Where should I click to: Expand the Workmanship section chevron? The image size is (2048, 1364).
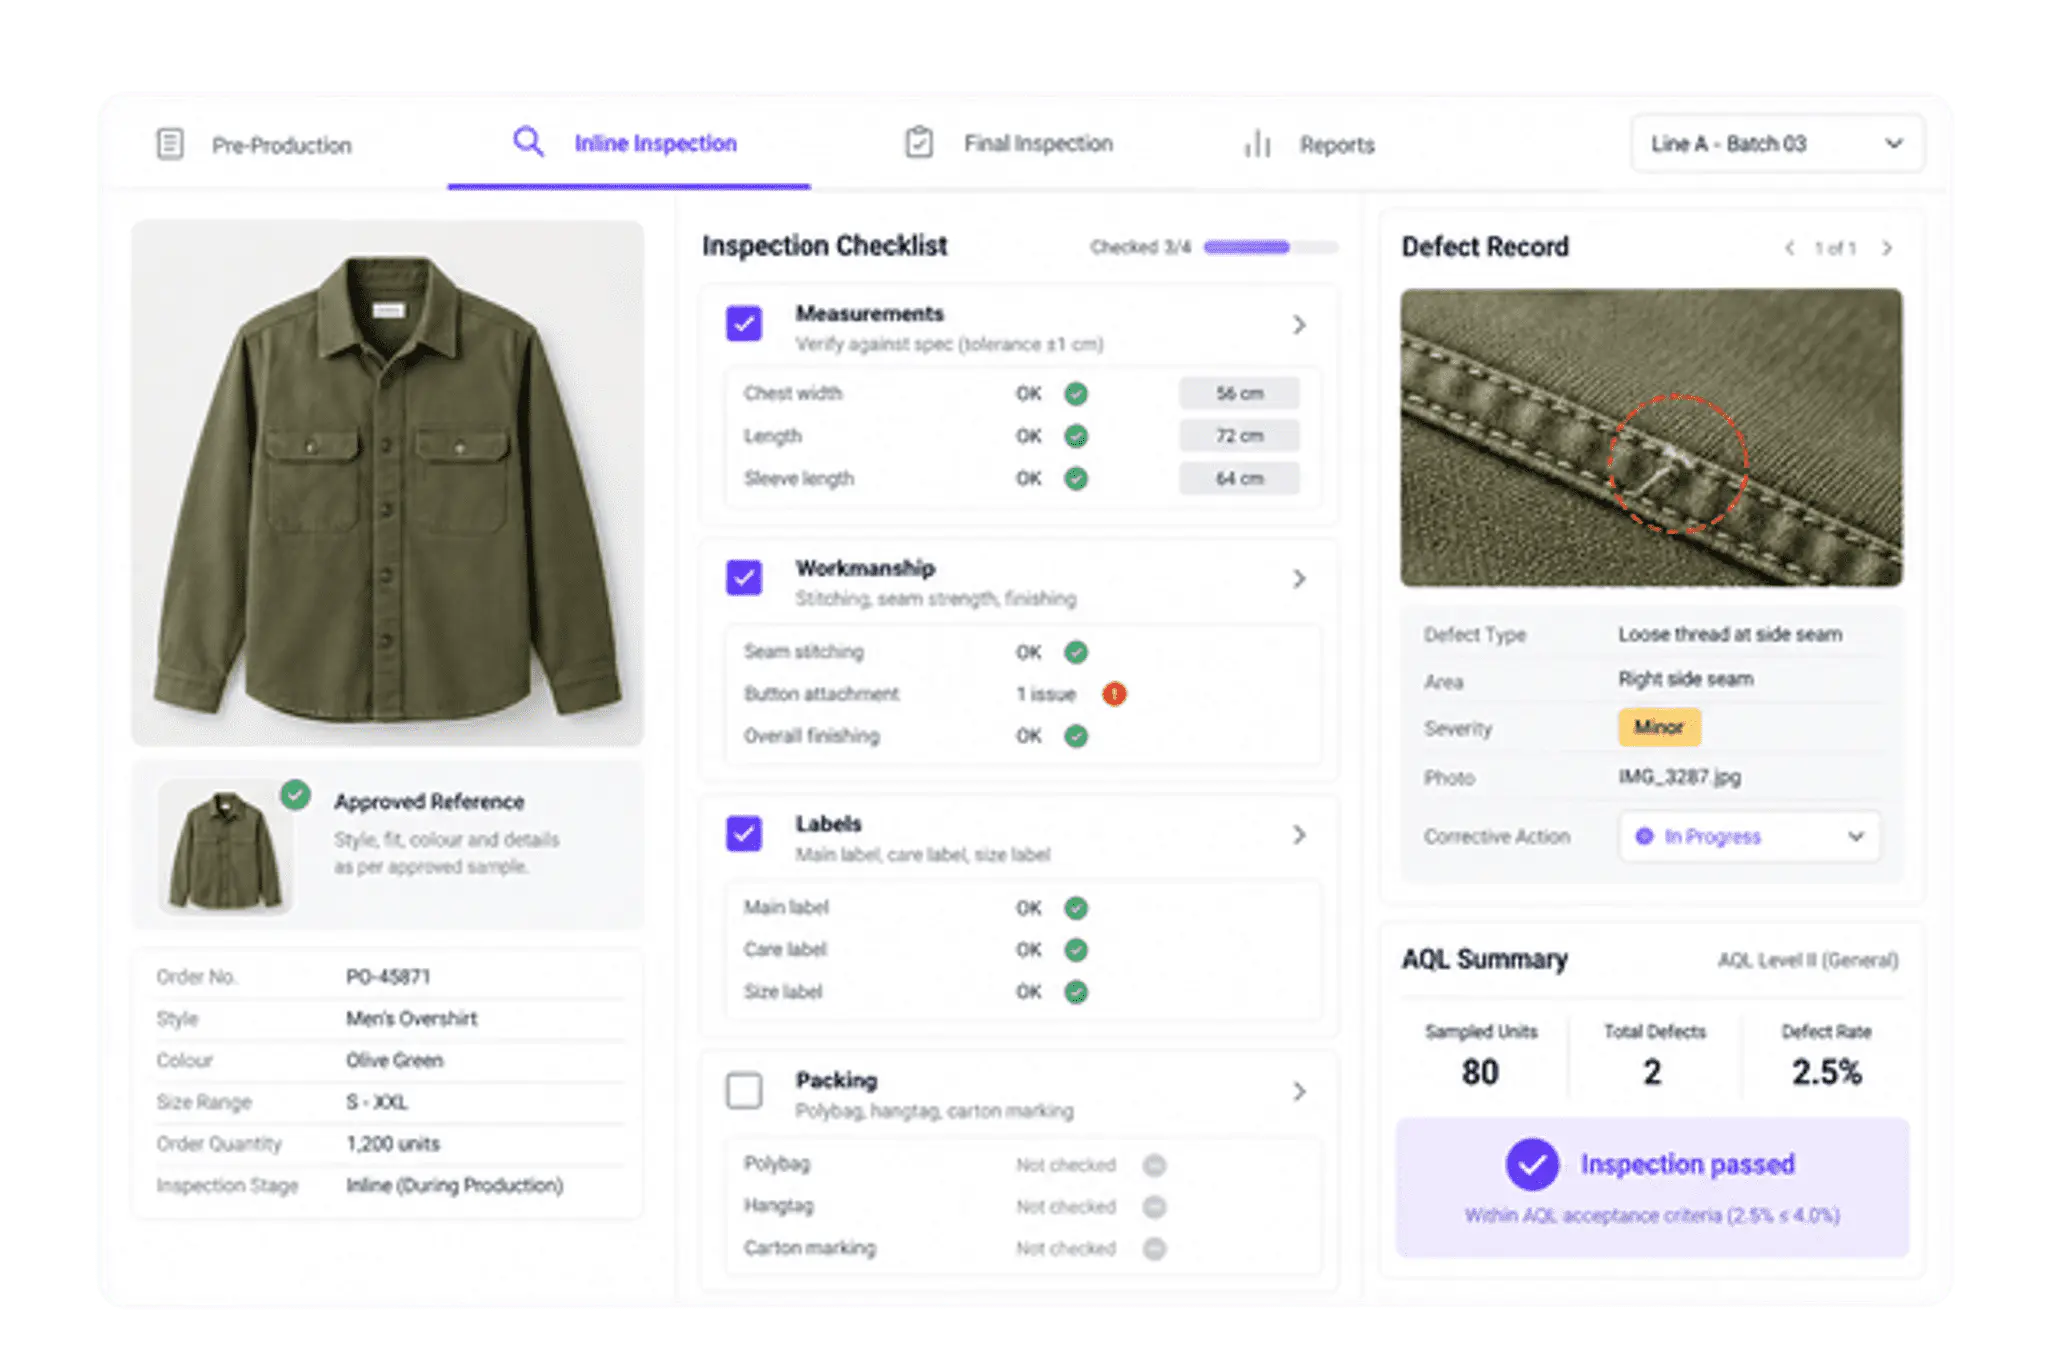[x=1299, y=579]
